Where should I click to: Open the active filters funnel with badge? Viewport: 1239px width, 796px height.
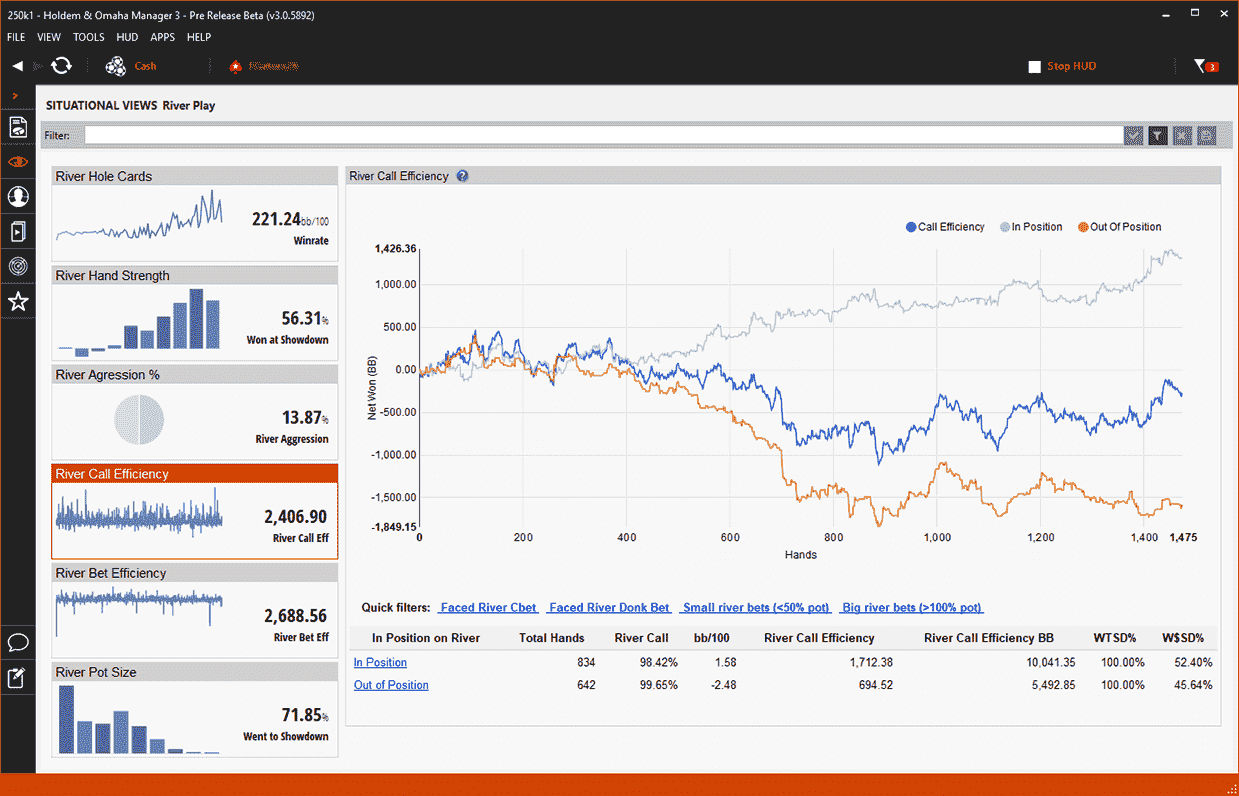pyautogui.click(x=1204, y=66)
